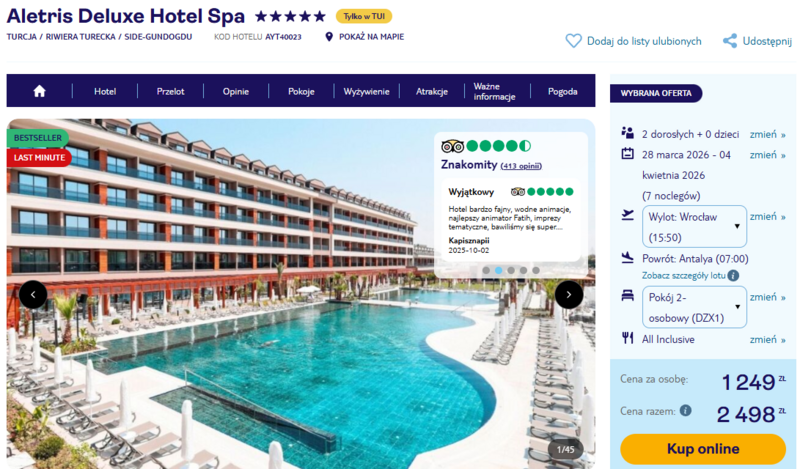
Task: Select second review carousel dot
Action: [498, 270]
